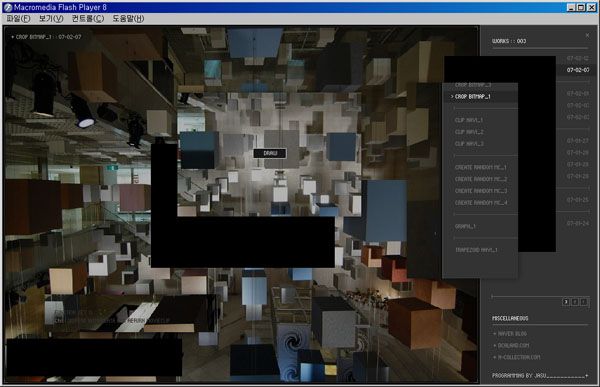Open the 파일(F) menu
This screenshot has width=600, height=387.
click(18, 18)
